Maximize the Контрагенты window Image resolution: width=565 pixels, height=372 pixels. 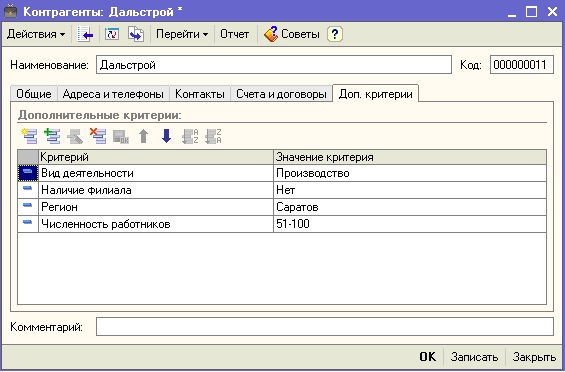click(531, 12)
